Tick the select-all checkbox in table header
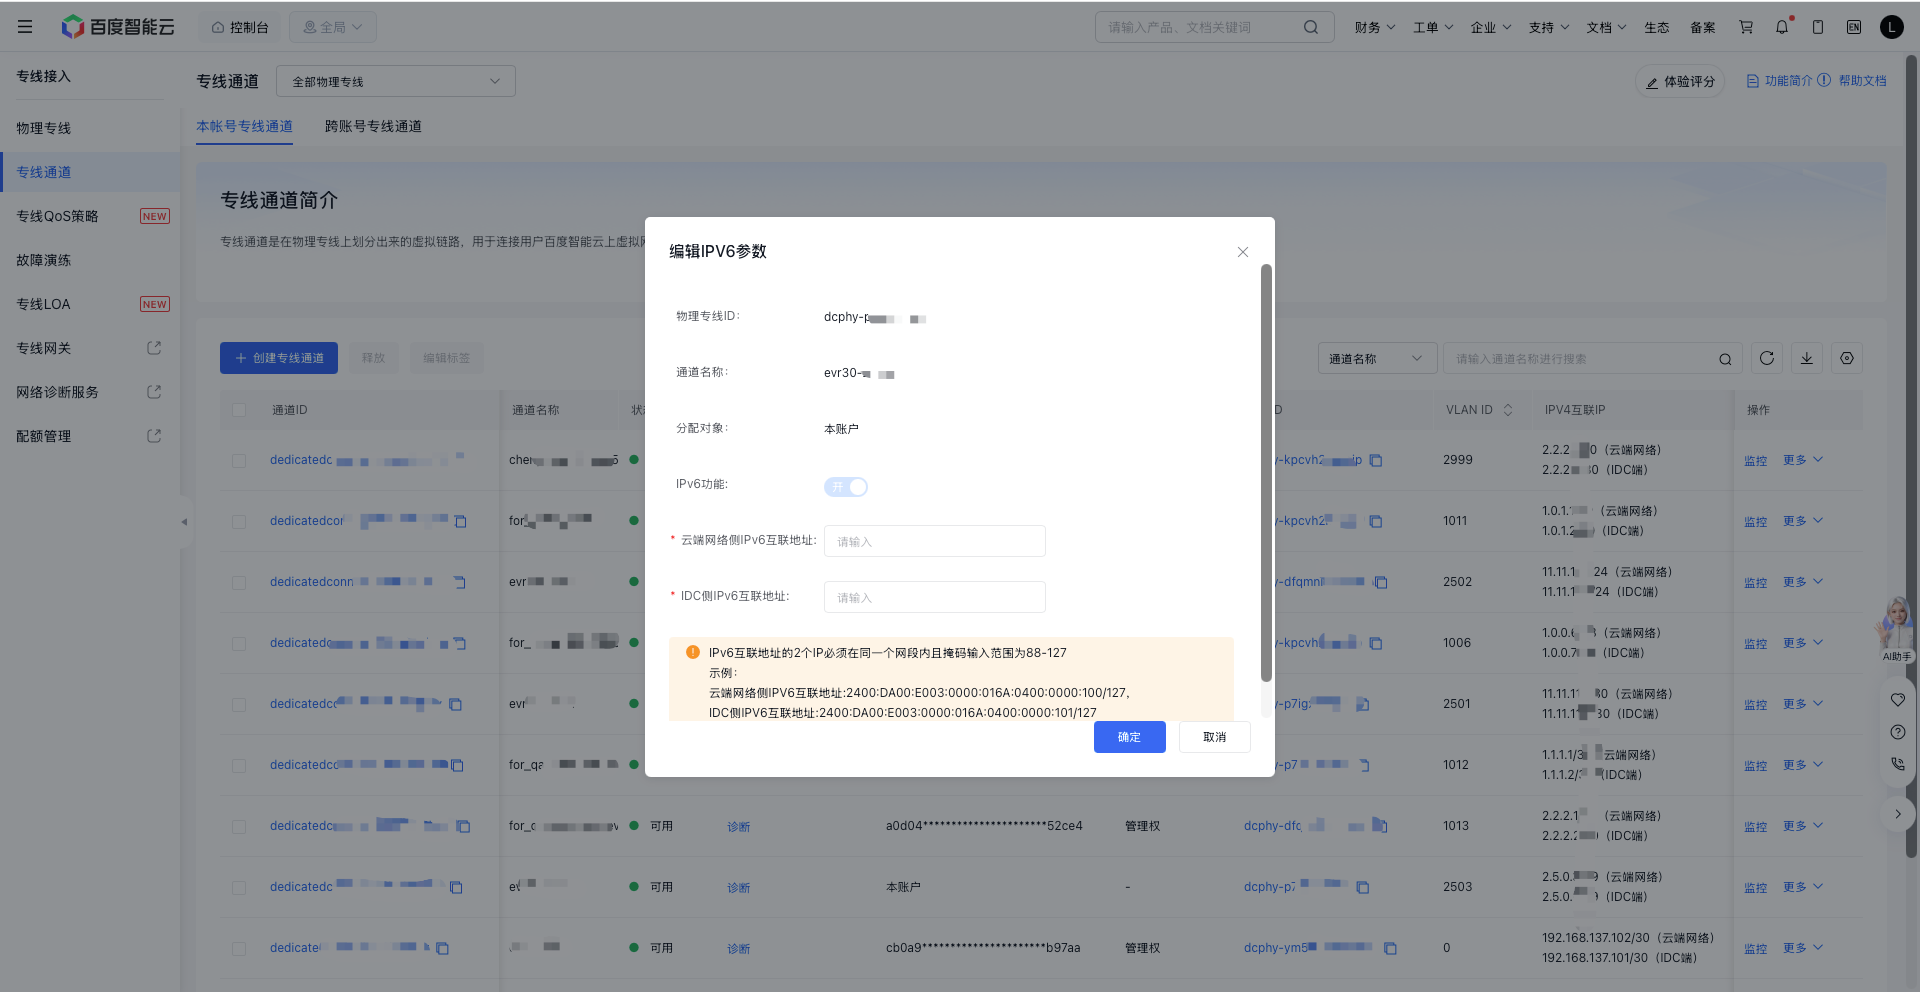 [239, 410]
